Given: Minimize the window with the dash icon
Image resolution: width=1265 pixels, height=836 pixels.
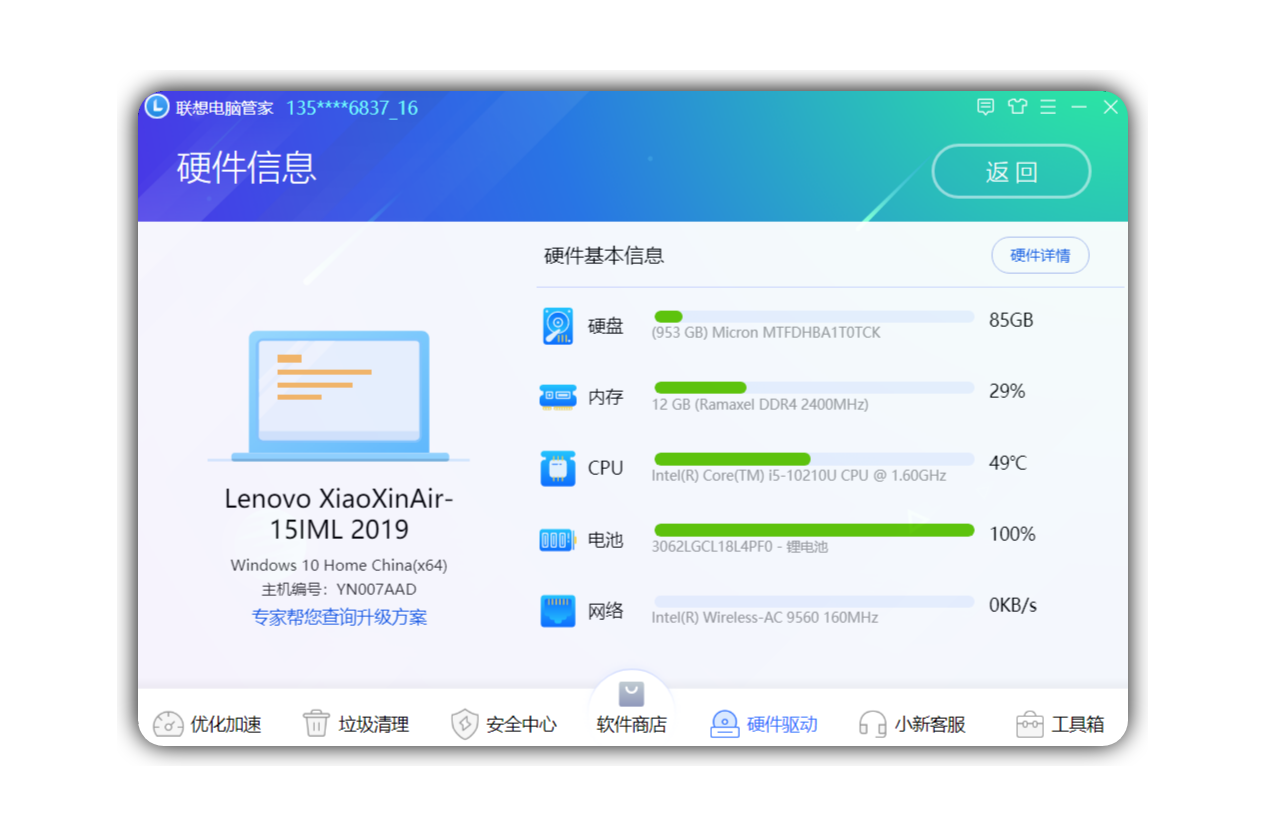Looking at the screenshot, I should [x=1079, y=106].
